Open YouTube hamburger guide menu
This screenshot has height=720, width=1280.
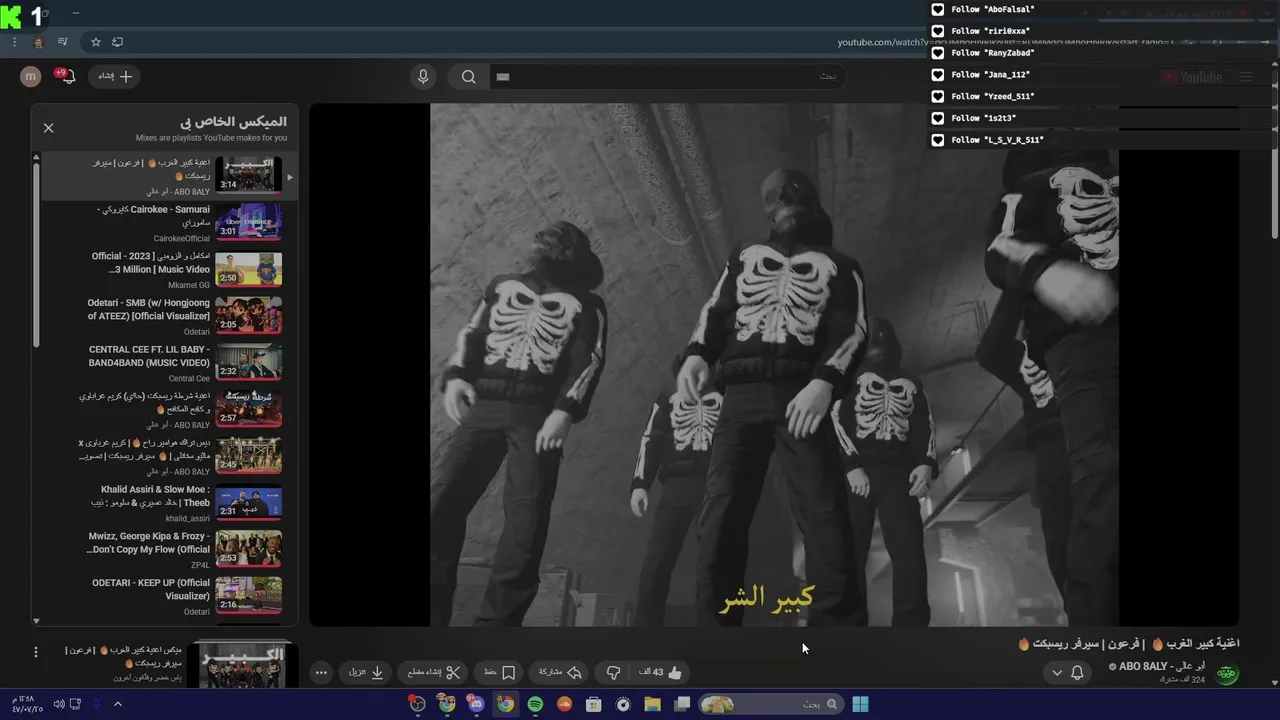pyautogui.click(x=1246, y=77)
